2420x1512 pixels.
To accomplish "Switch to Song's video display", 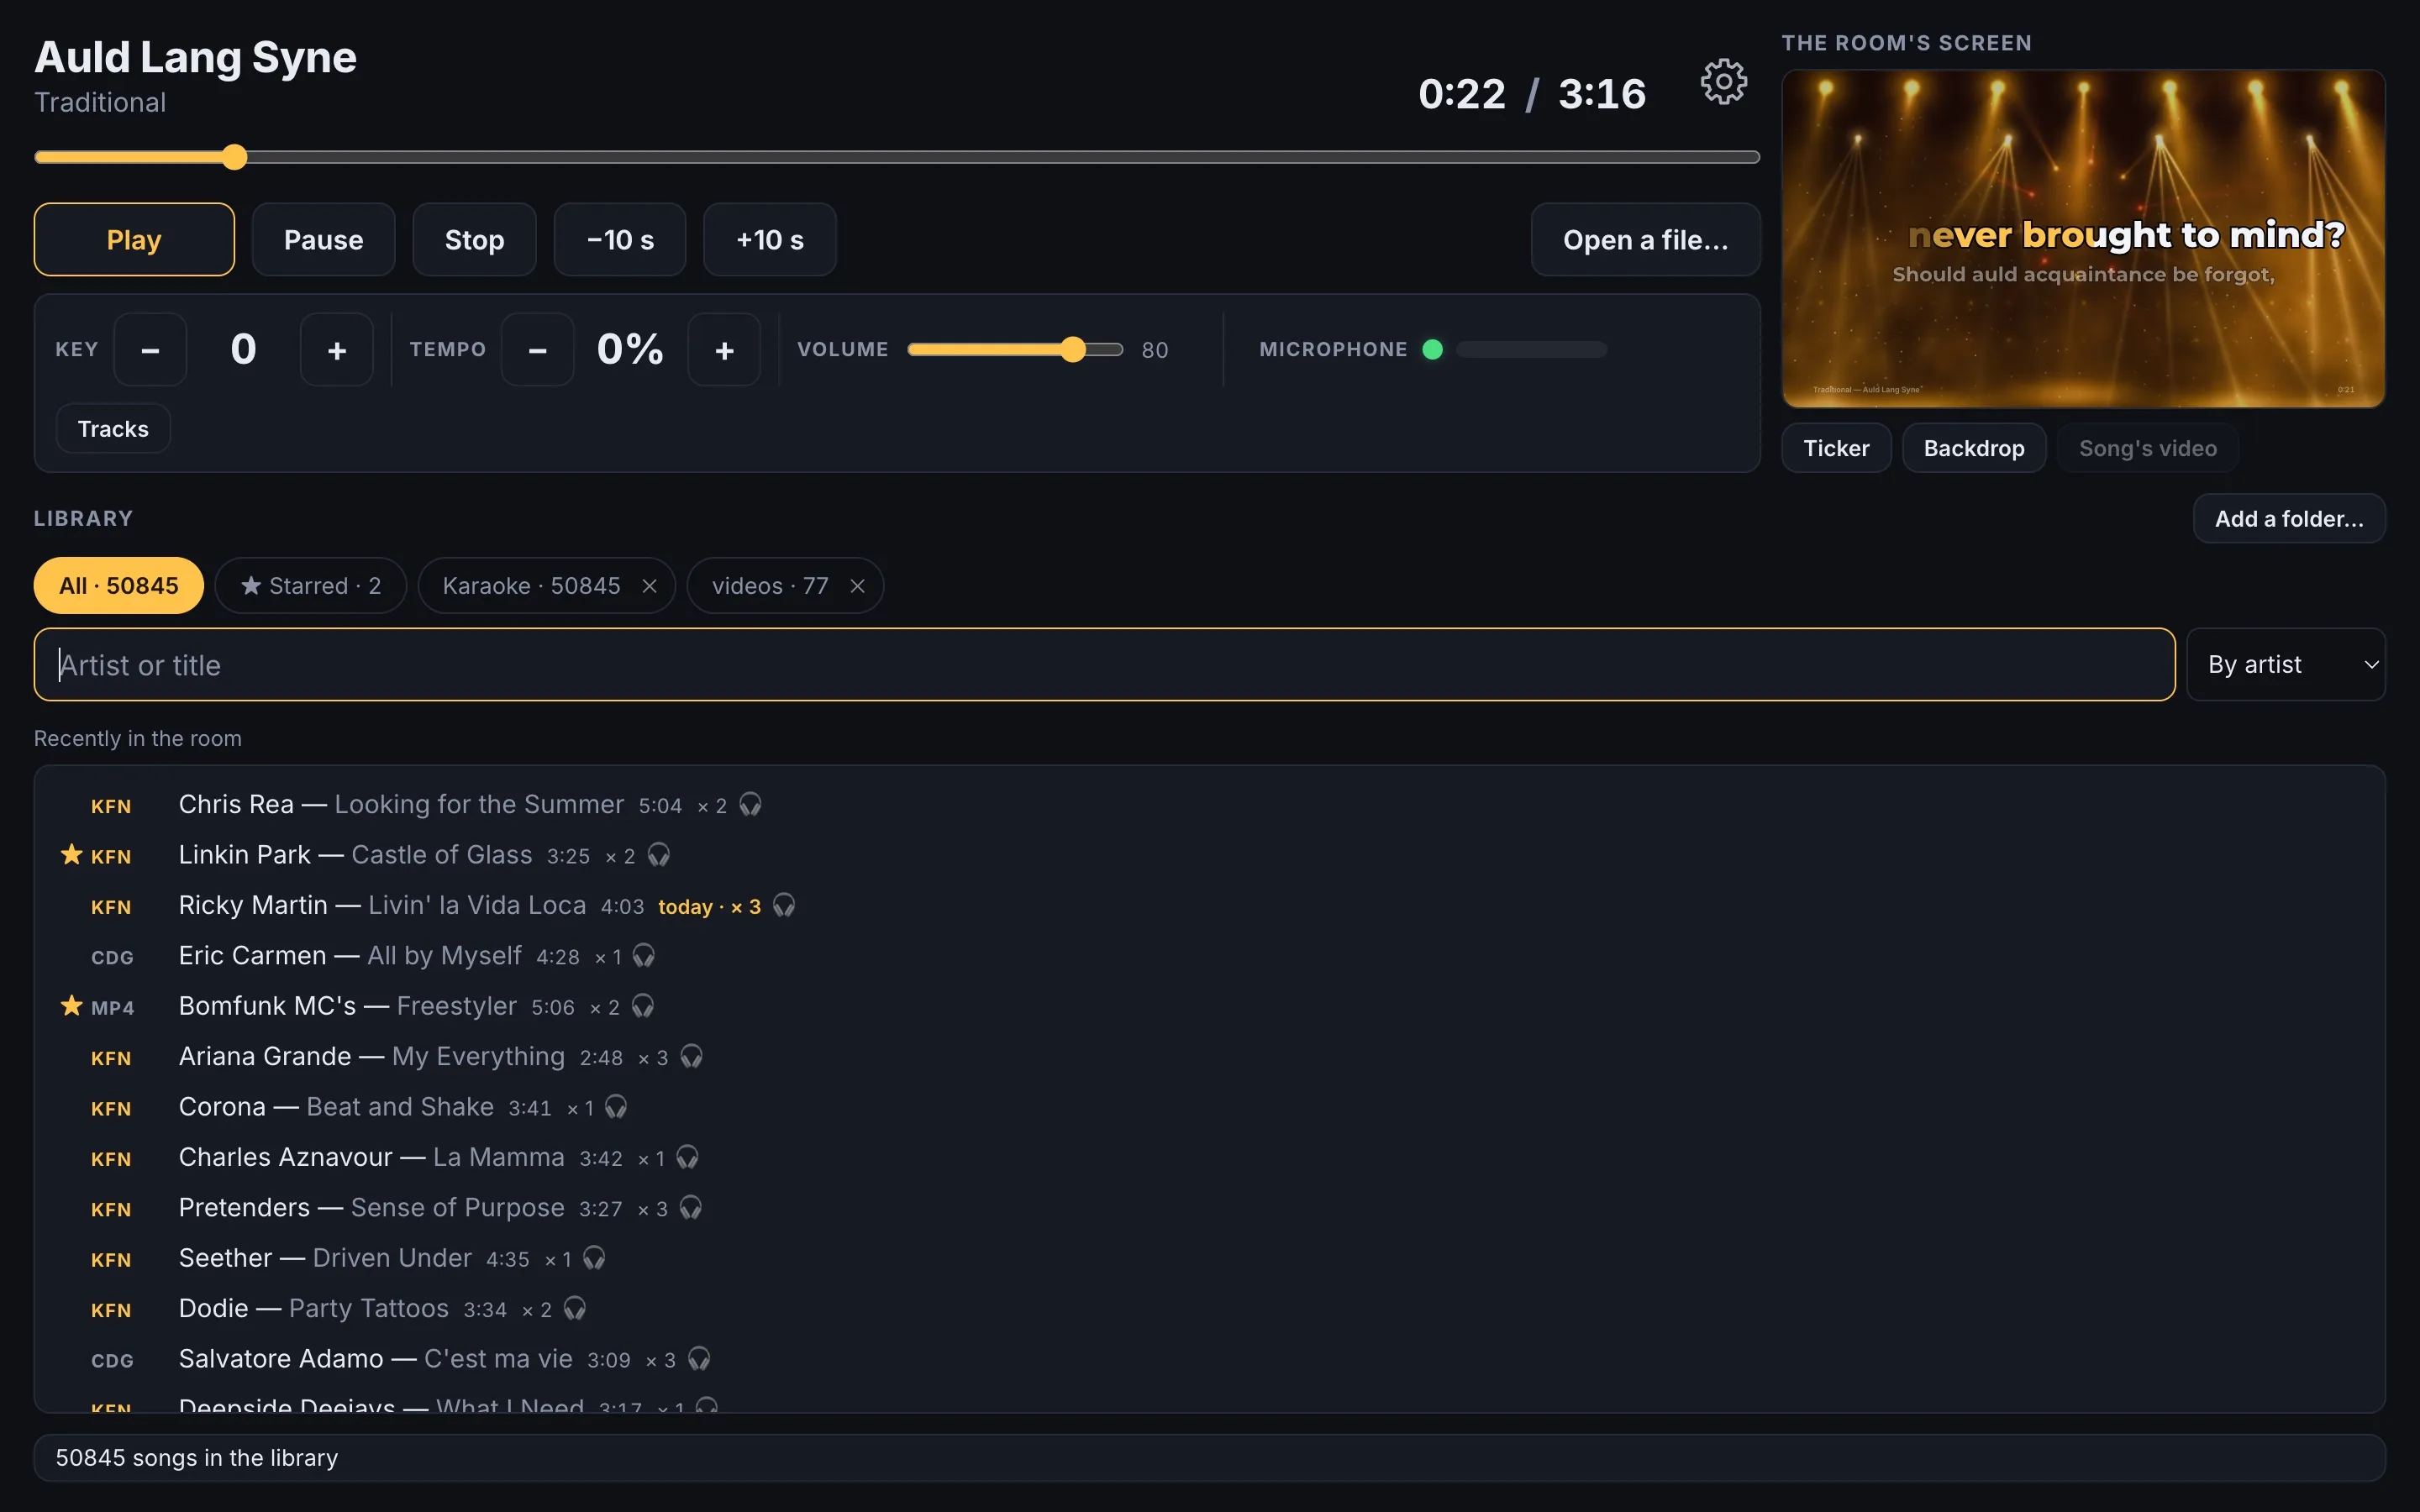I will pos(2147,448).
